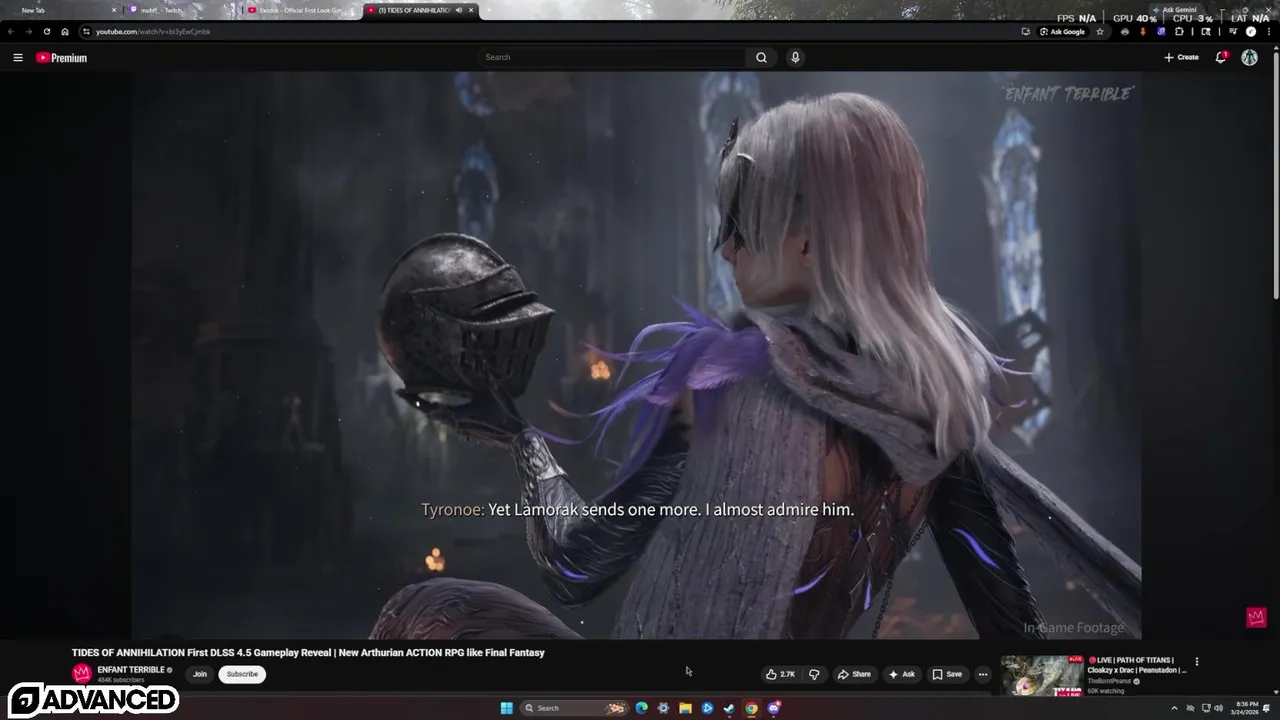The image size is (1280, 720).
Task: Focus the YouTube search field
Action: click(612, 58)
